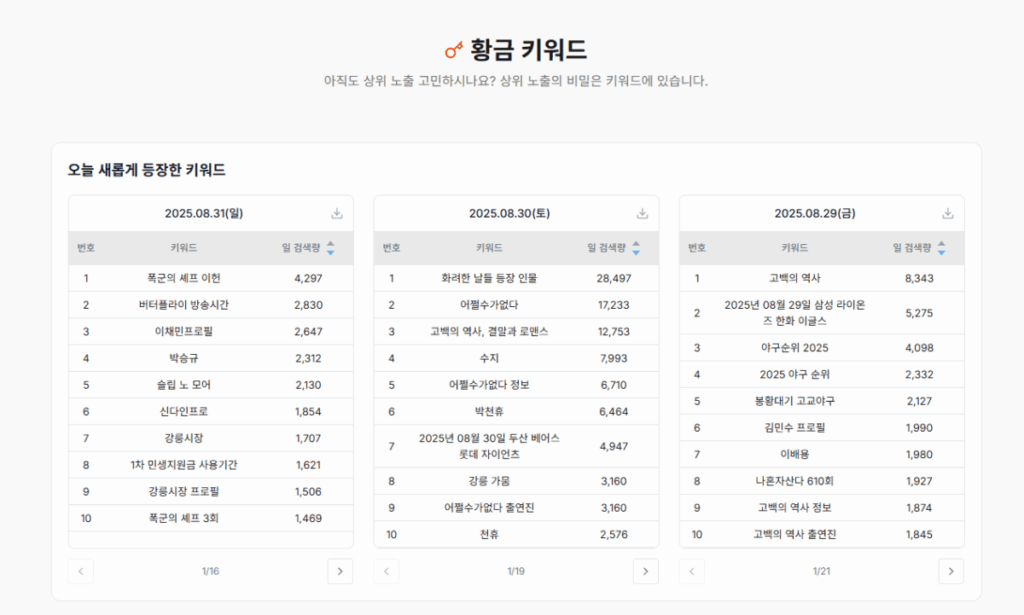Select keyword 고백의 역사 출연진
The width and height of the screenshot is (1024, 615).
click(x=795, y=535)
